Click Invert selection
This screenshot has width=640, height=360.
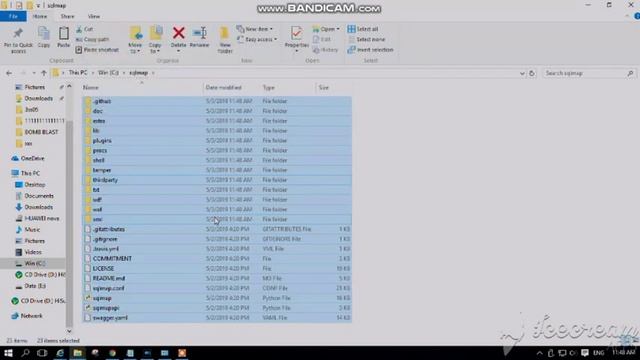tap(370, 50)
